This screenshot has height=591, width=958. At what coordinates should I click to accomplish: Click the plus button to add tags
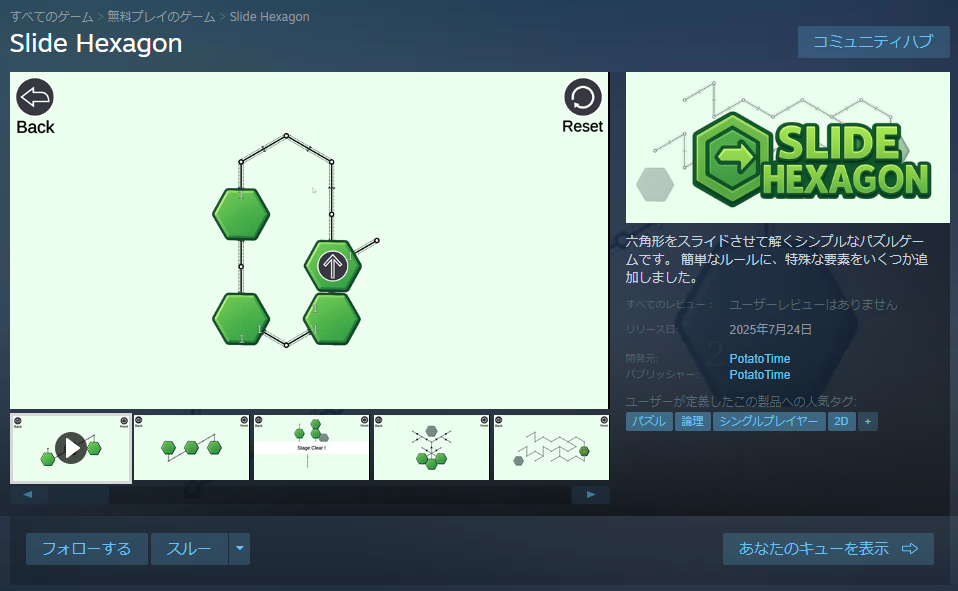[868, 422]
